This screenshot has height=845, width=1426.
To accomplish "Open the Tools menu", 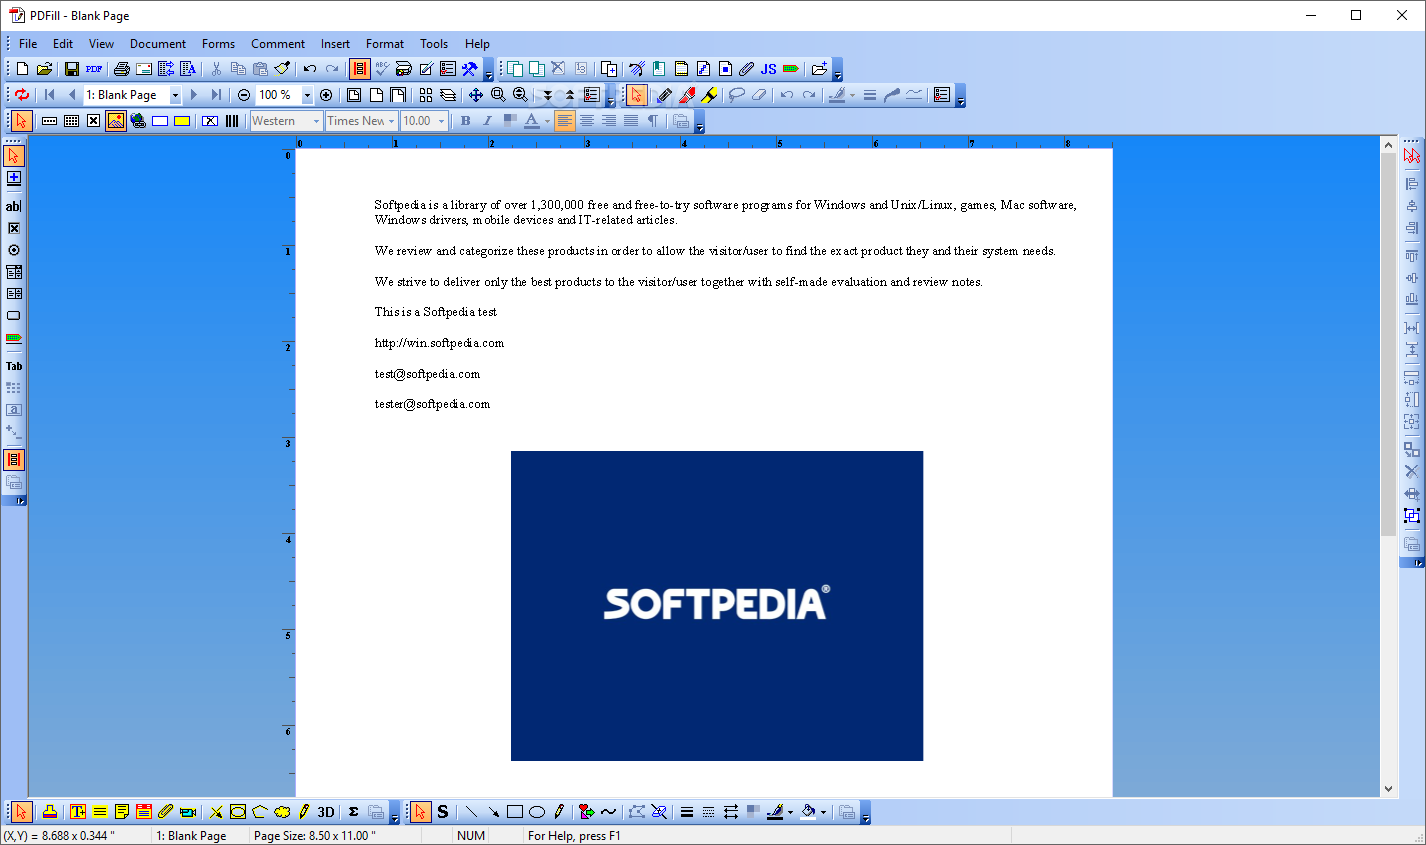I will click(x=434, y=44).
